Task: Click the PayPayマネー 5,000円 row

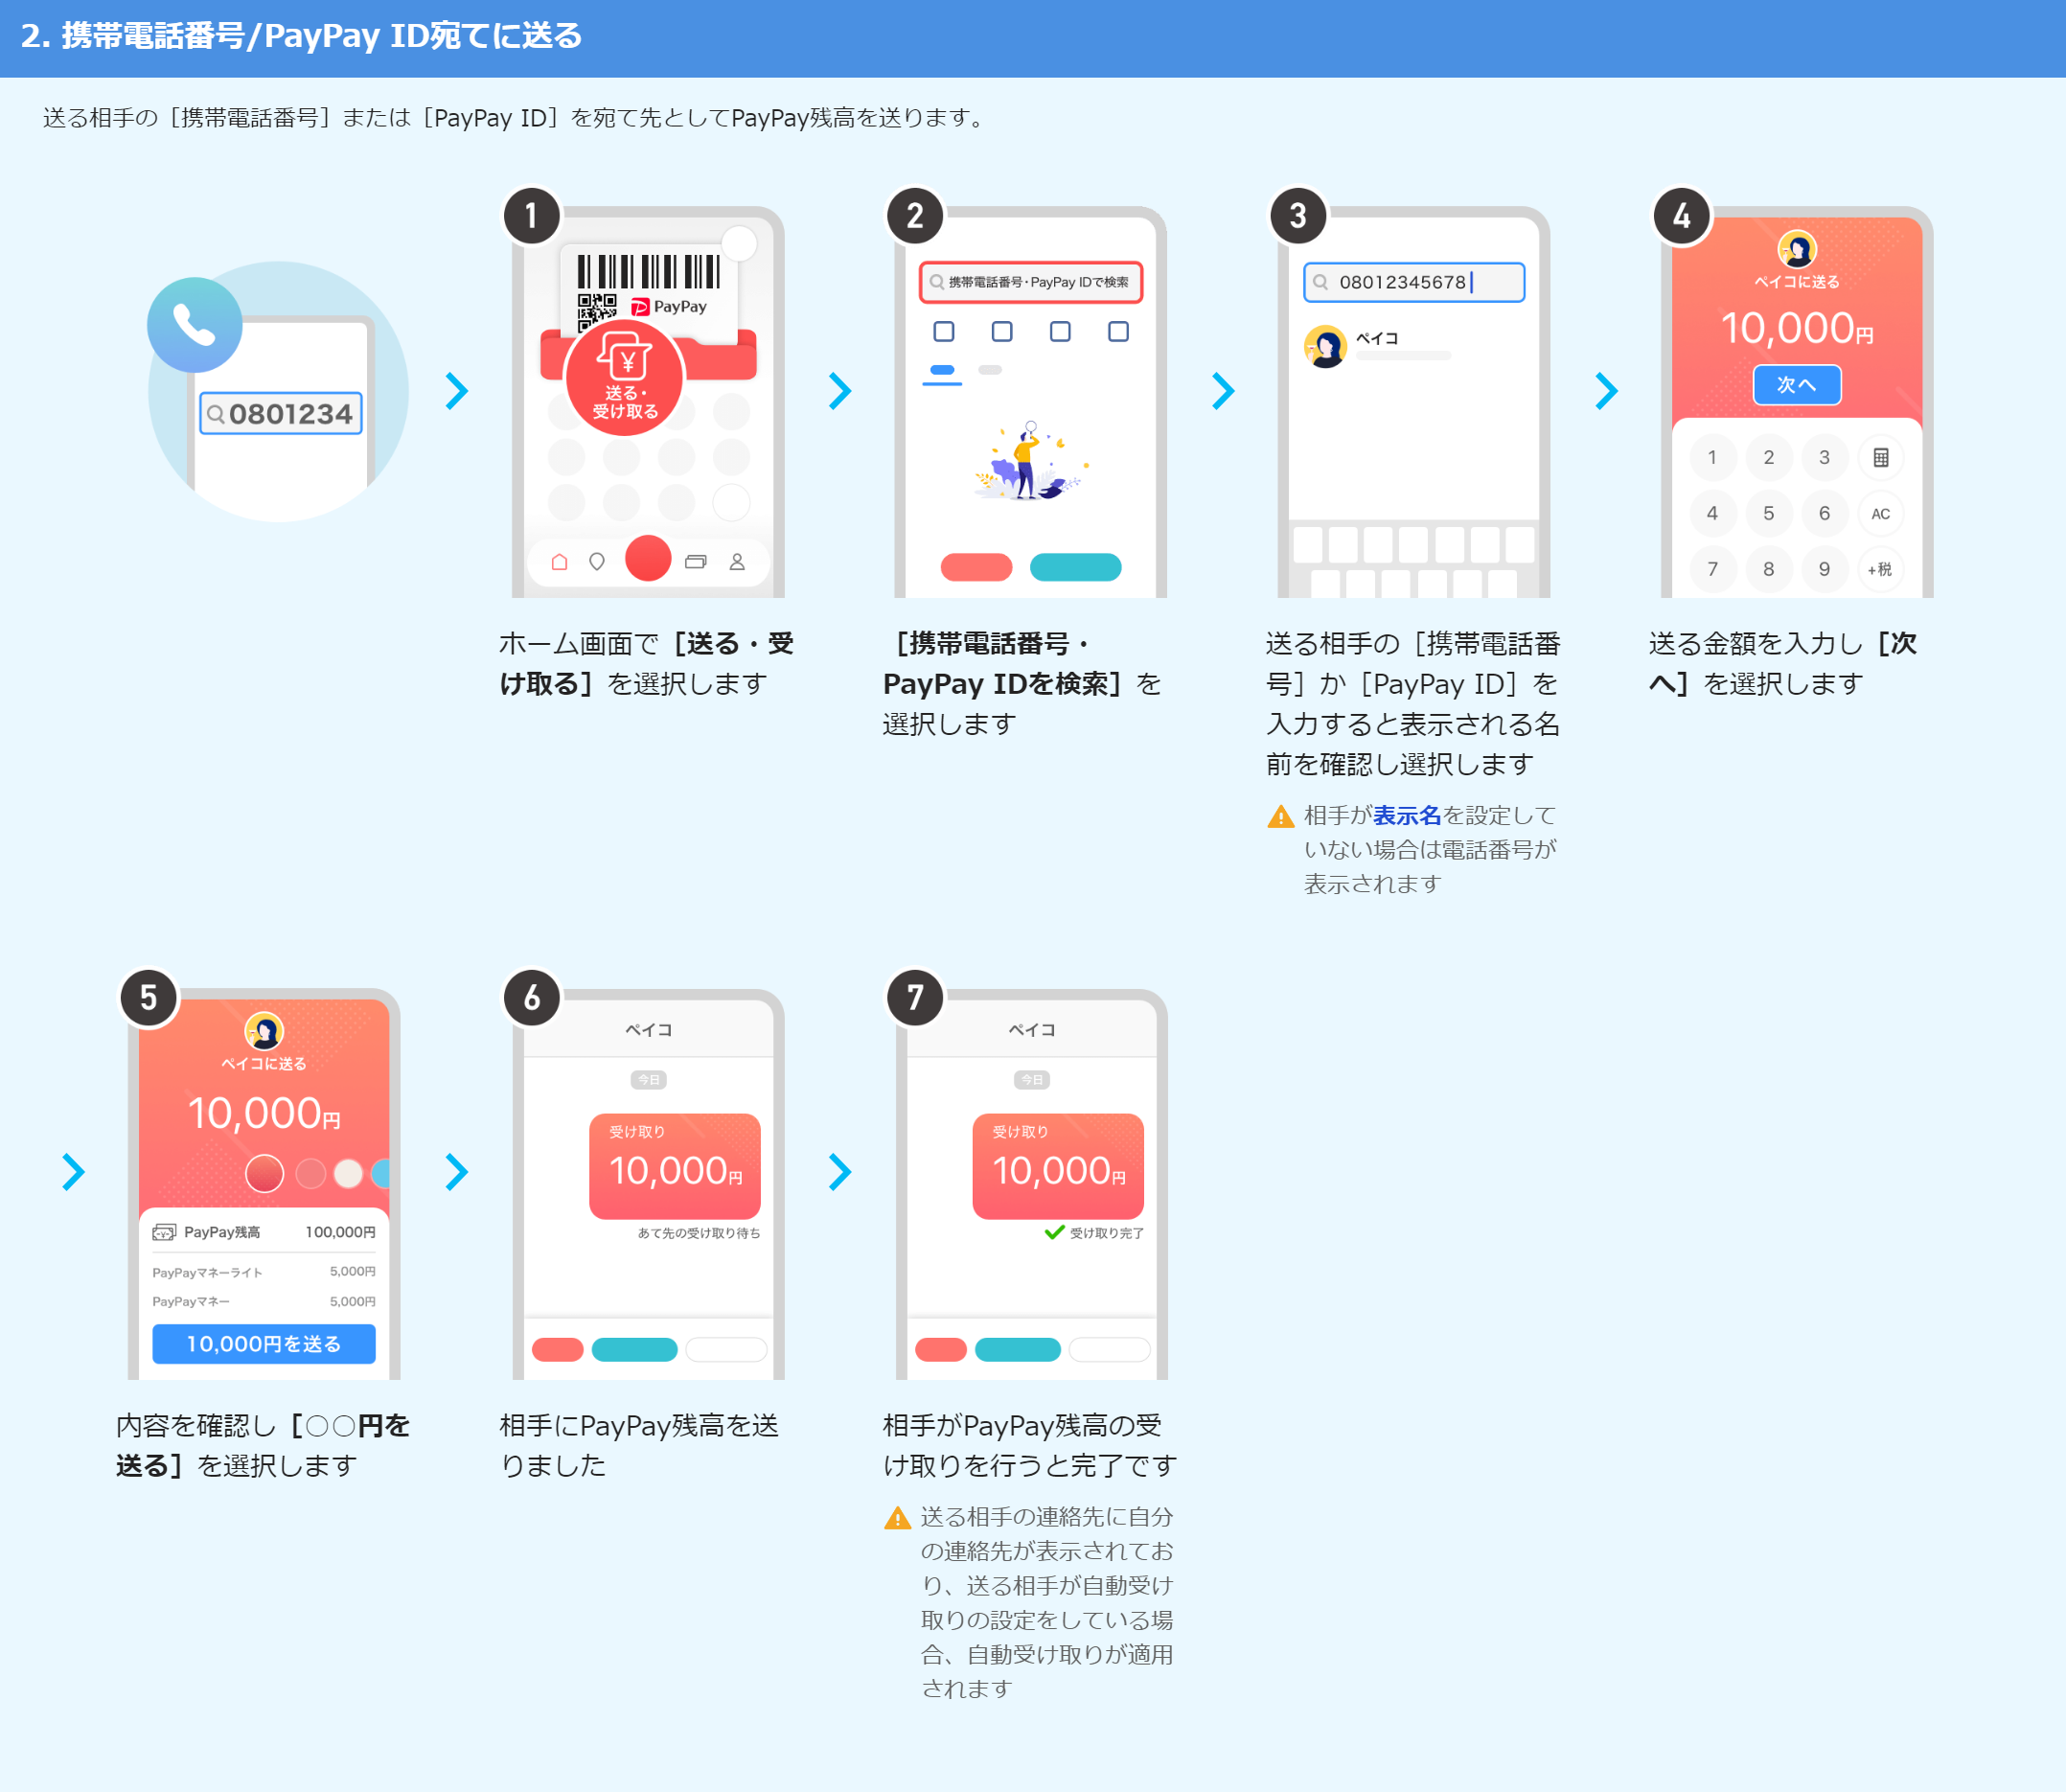Action: [264, 1301]
